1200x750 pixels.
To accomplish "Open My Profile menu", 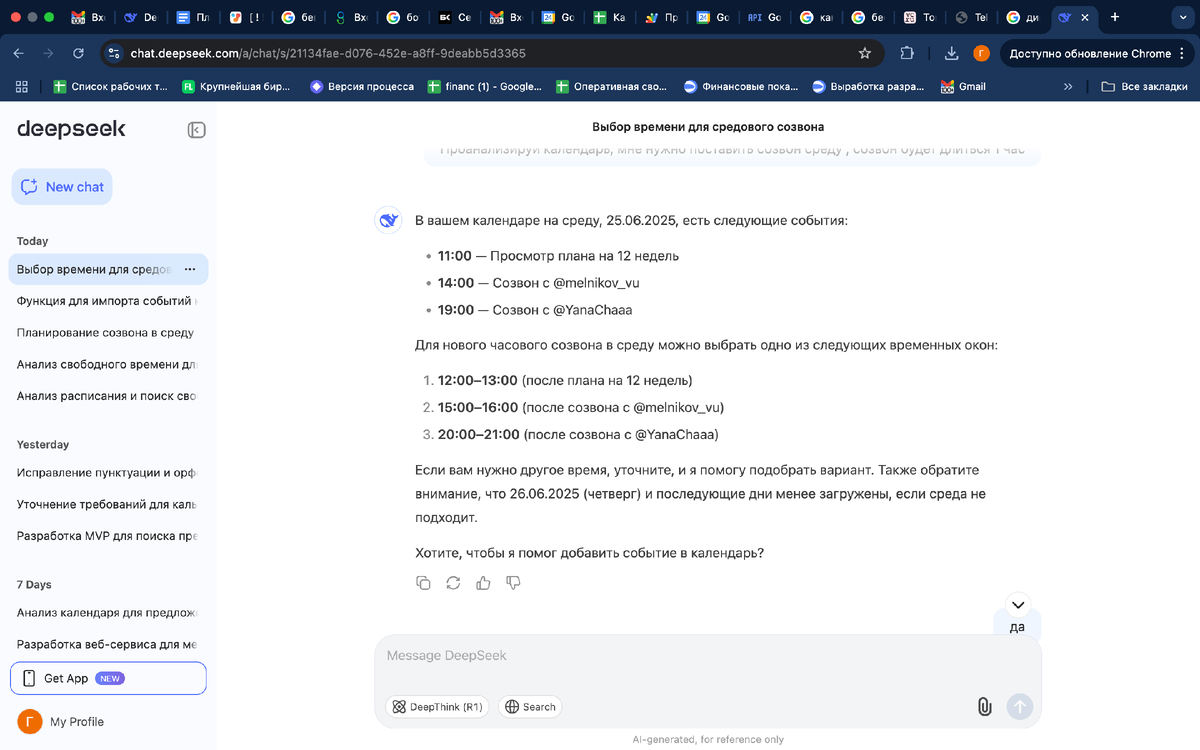I will tap(61, 722).
